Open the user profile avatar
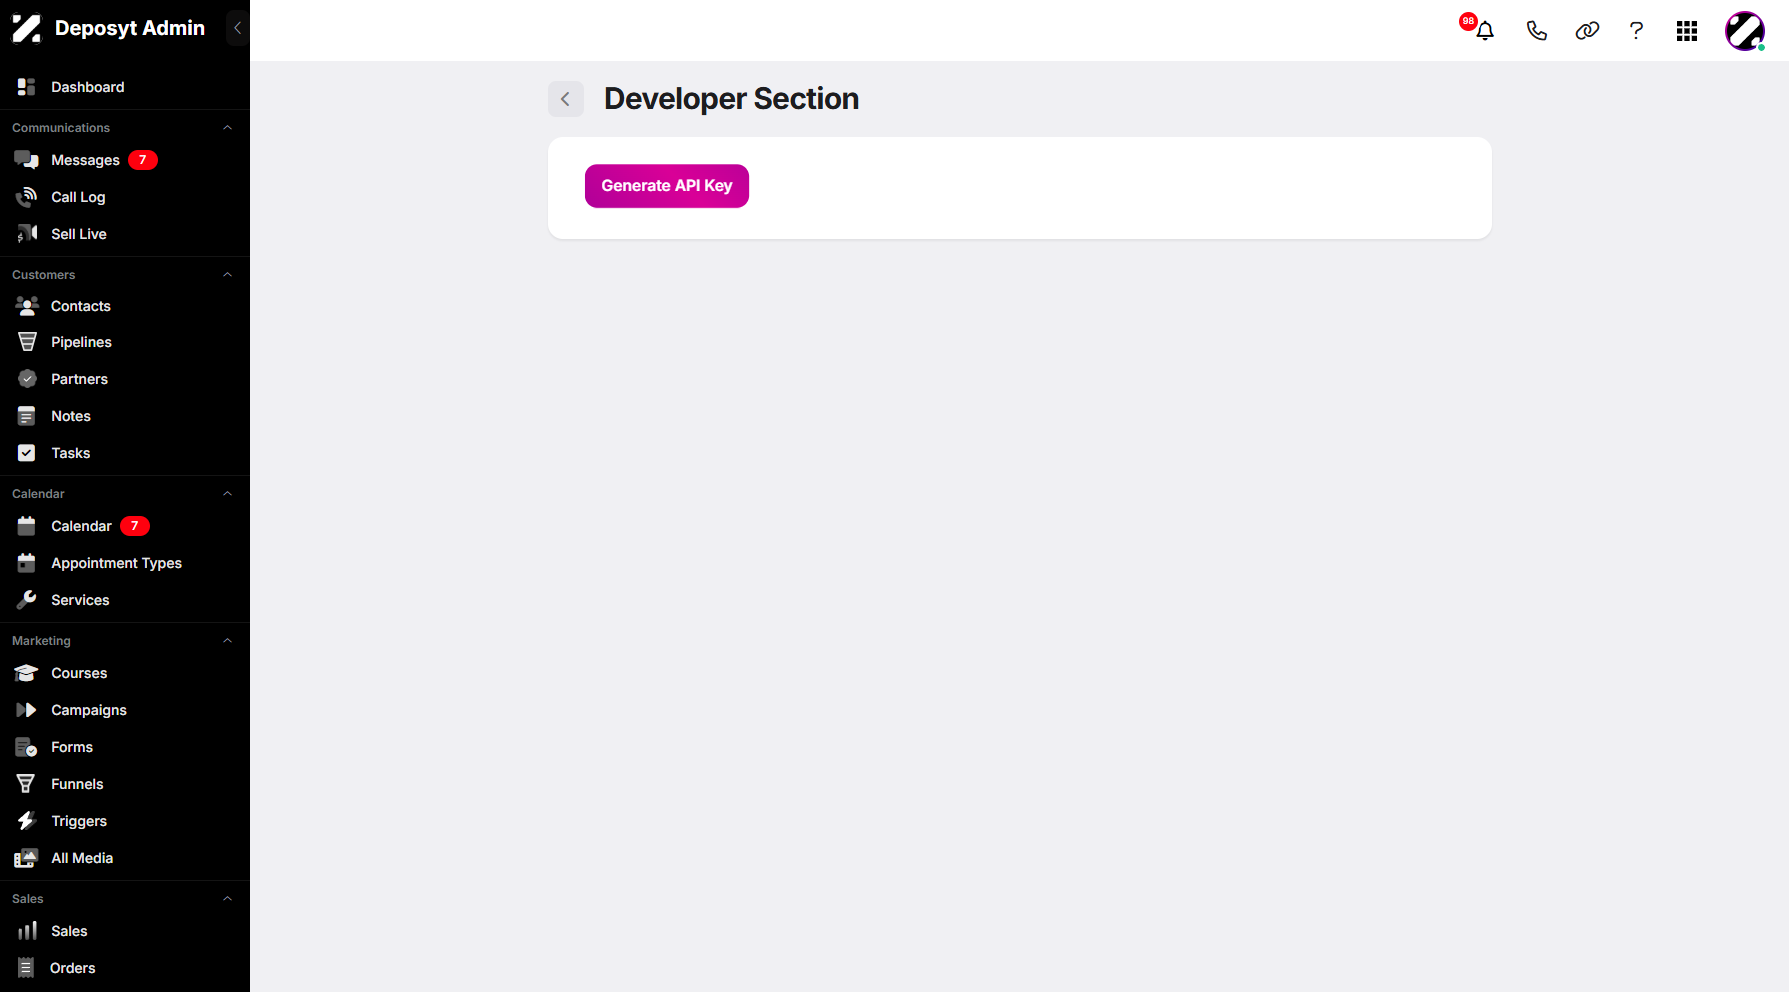1789x992 pixels. tap(1745, 31)
